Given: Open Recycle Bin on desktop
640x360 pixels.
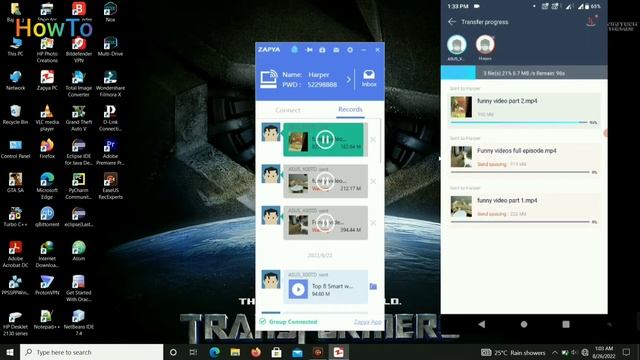Looking at the screenshot, I should (15, 114).
